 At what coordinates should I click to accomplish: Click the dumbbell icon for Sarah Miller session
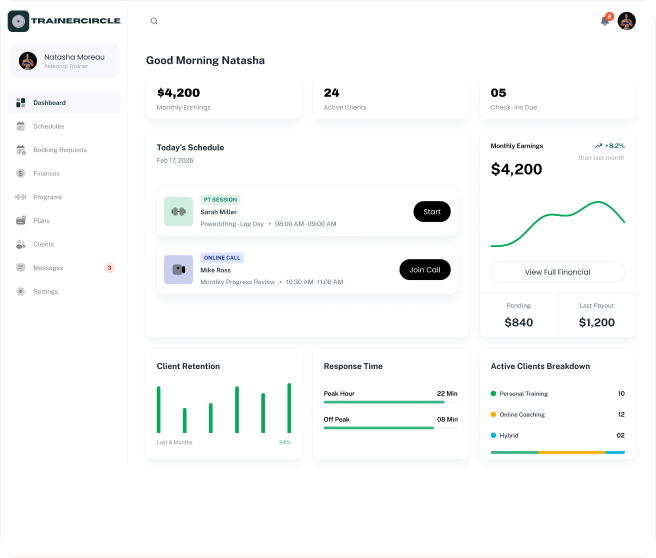pyautogui.click(x=179, y=212)
